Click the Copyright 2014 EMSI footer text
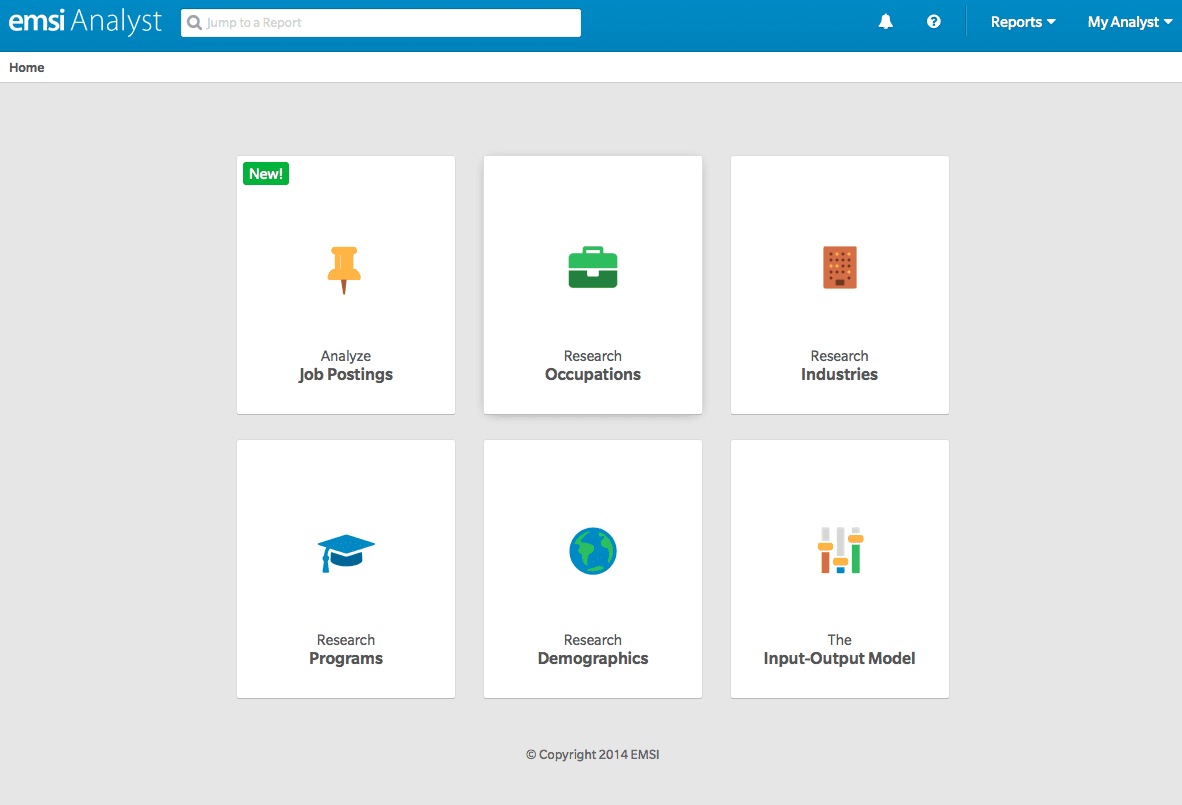The image size is (1182, 805). [592, 755]
